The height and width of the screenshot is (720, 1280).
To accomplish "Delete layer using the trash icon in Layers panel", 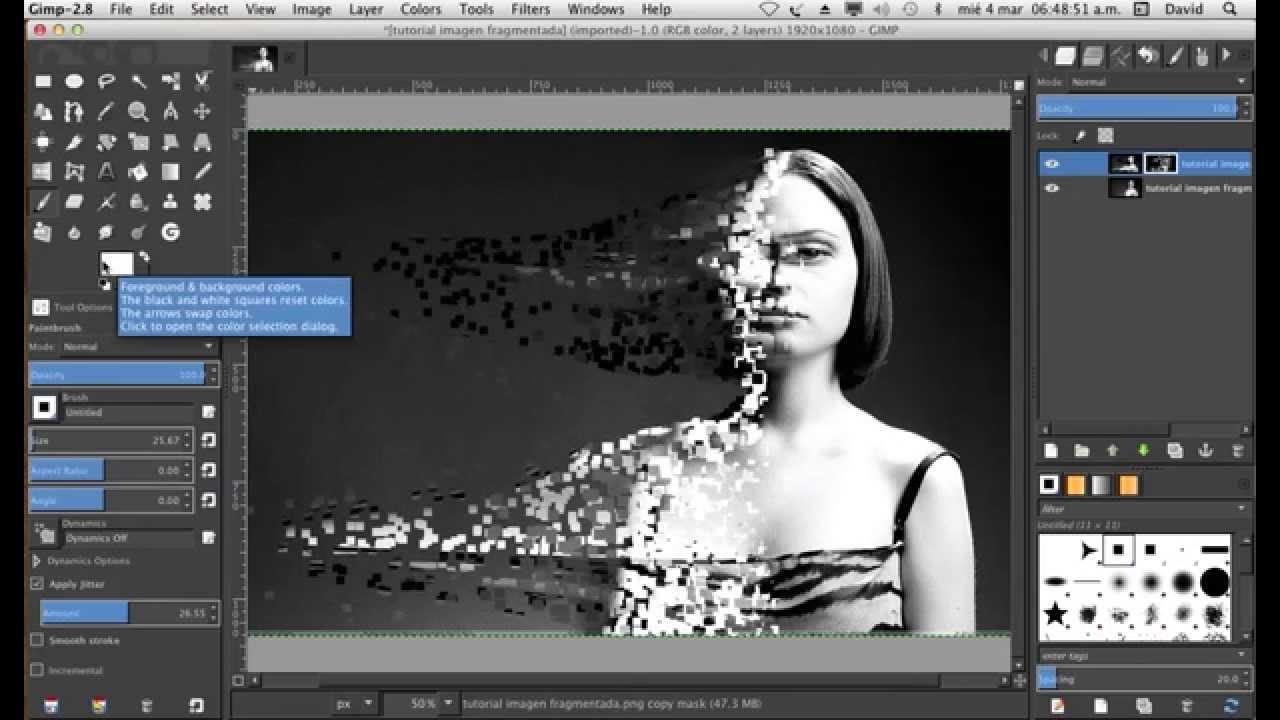I will point(1238,451).
